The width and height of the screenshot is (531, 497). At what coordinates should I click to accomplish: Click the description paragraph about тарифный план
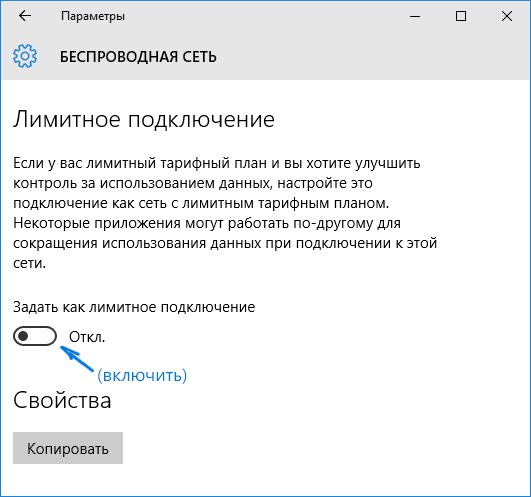point(225,213)
